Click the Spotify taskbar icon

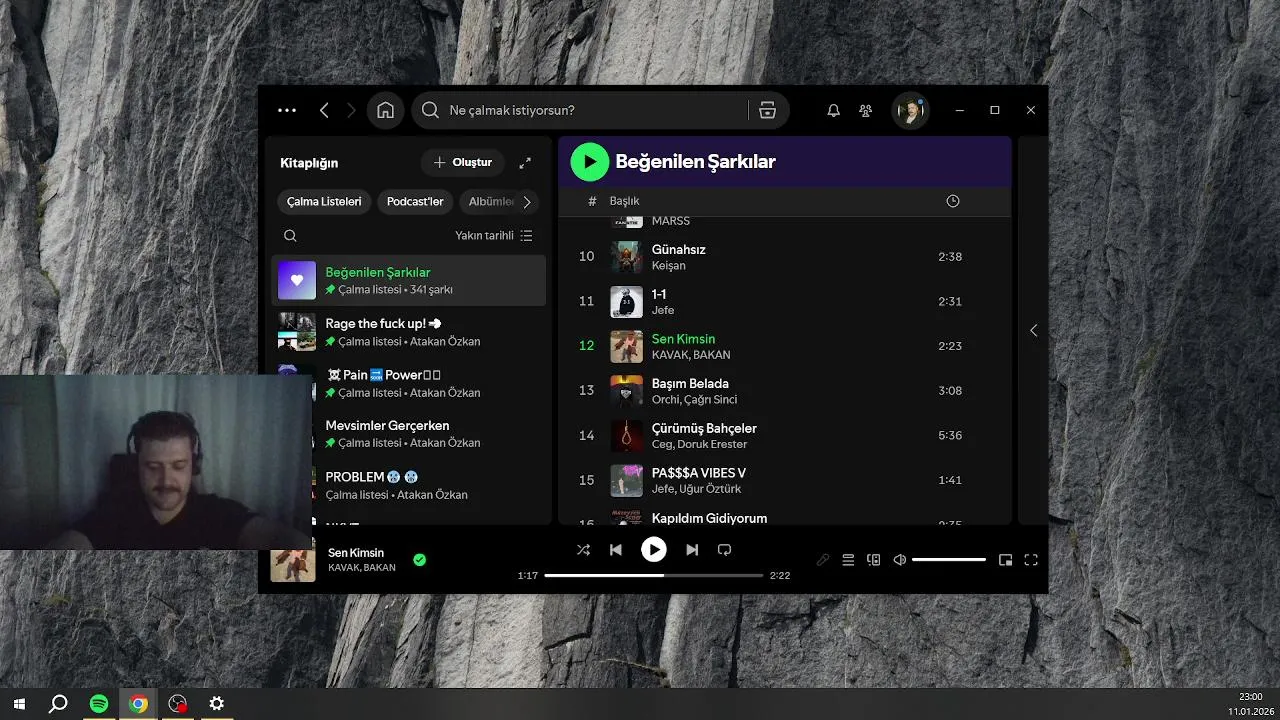99,704
